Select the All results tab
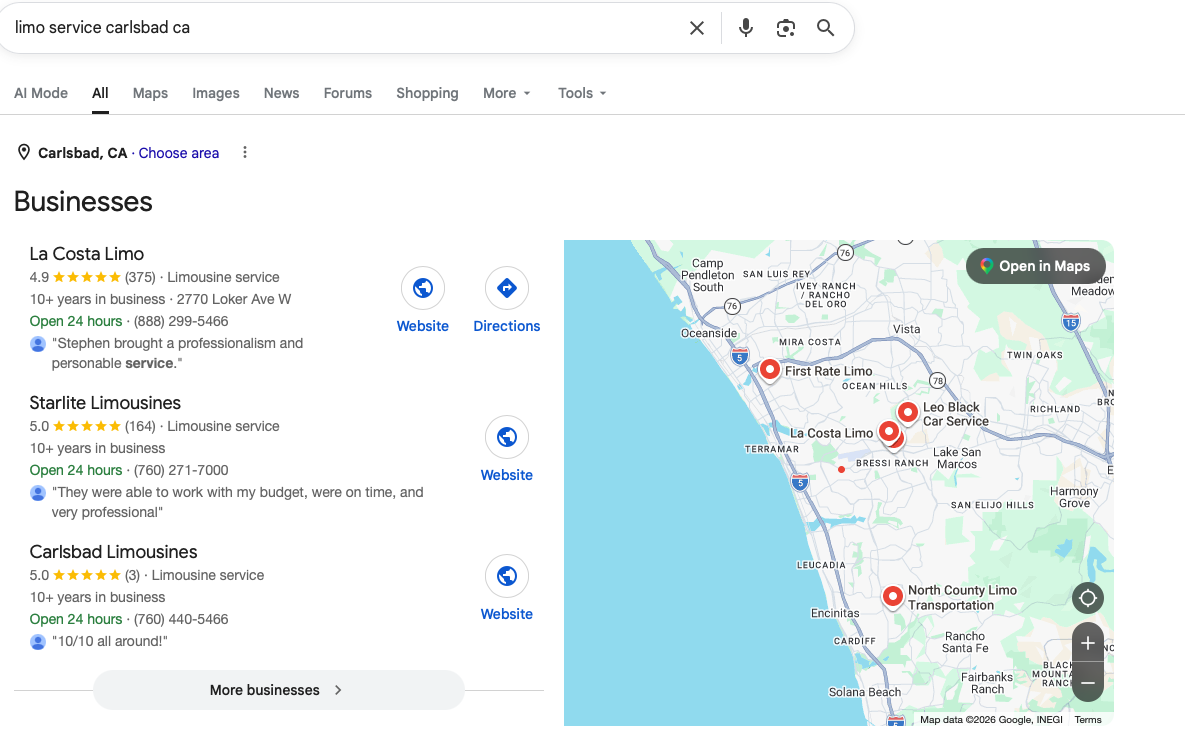This screenshot has height=730, width=1185. pos(101,93)
